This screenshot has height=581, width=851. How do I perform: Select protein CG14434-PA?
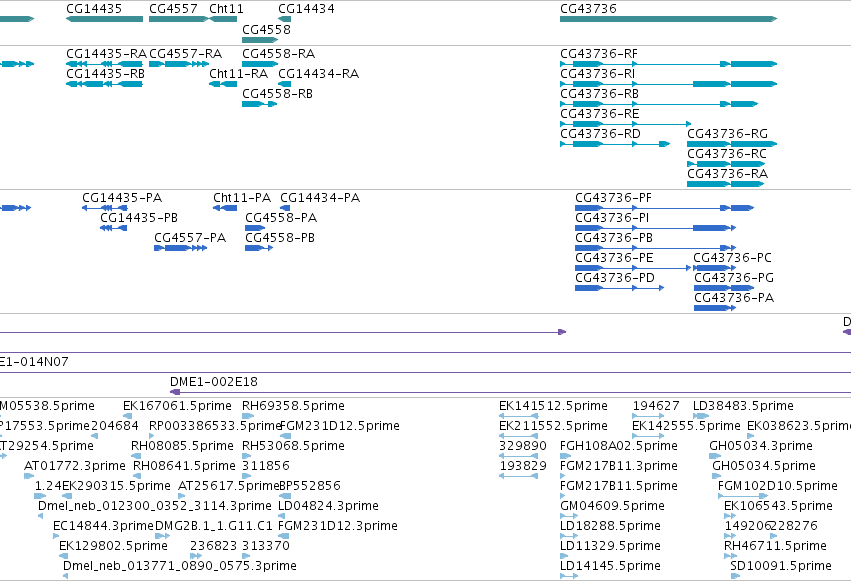pyautogui.click(x=285, y=208)
